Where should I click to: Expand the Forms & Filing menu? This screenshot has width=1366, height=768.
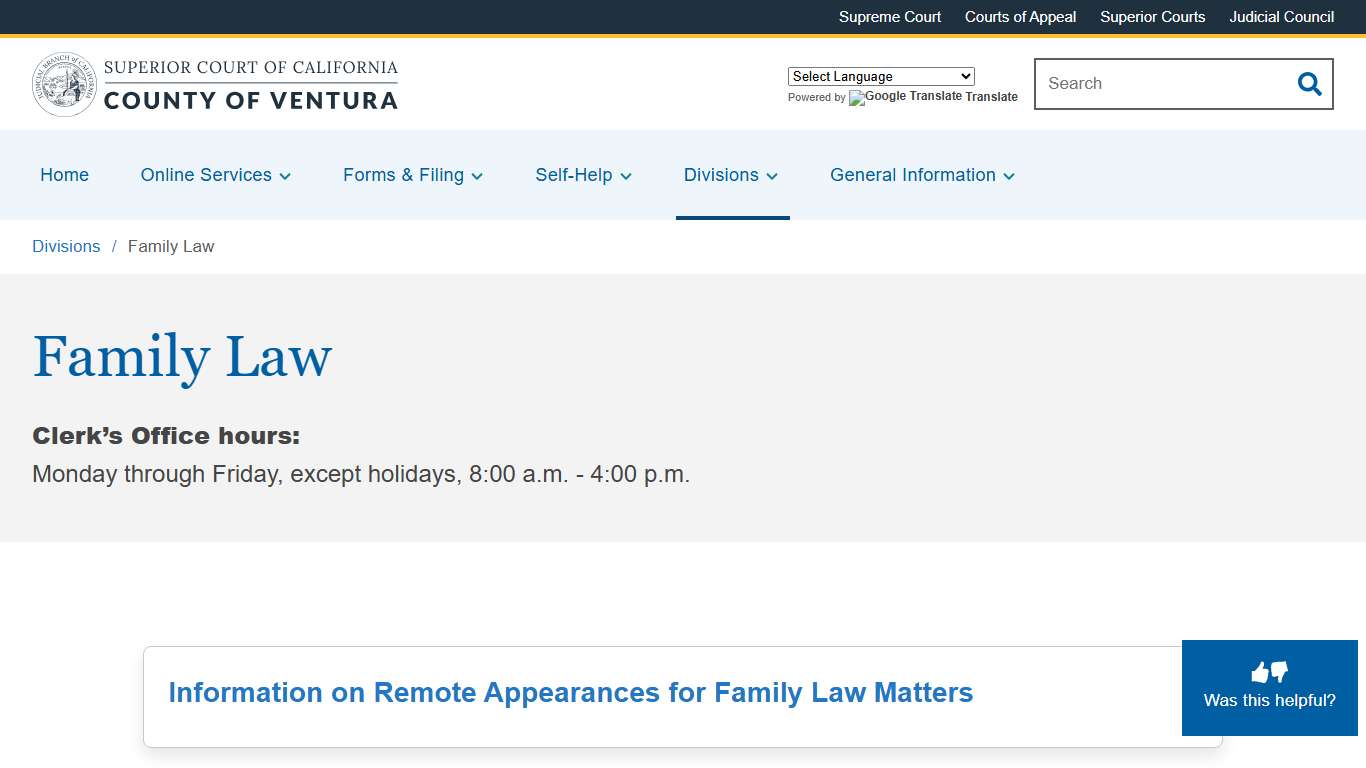tap(477, 176)
